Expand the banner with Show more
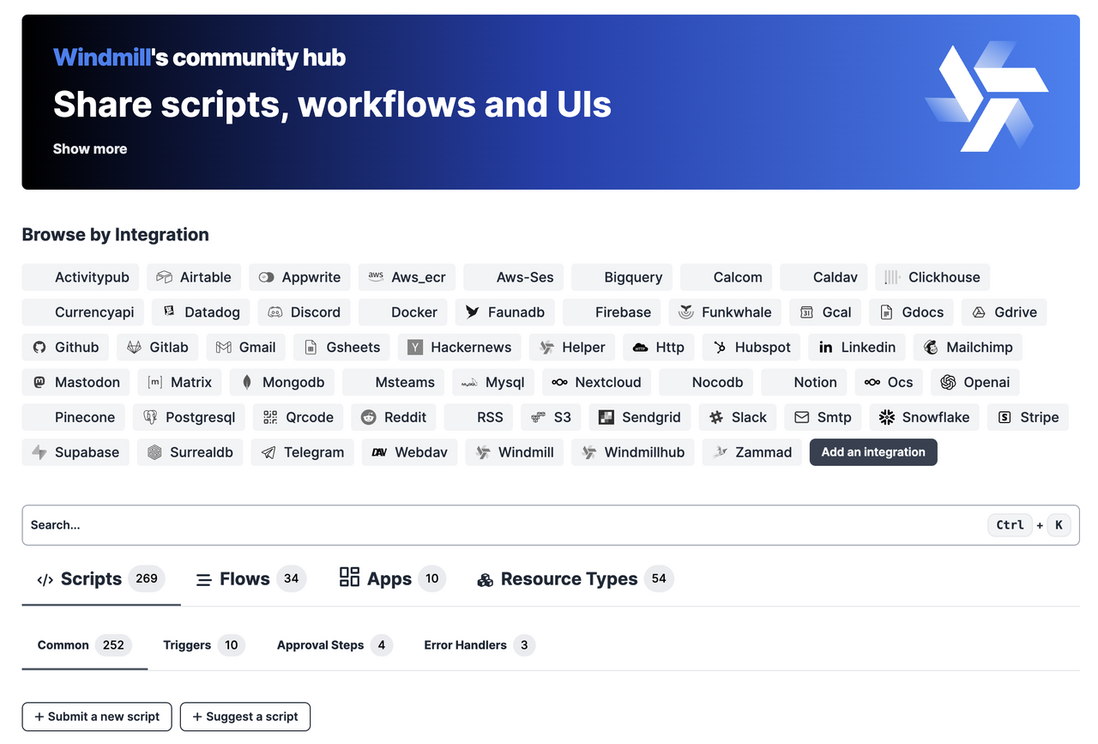The width and height of the screenshot is (1098, 744). click(x=90, y=149)
